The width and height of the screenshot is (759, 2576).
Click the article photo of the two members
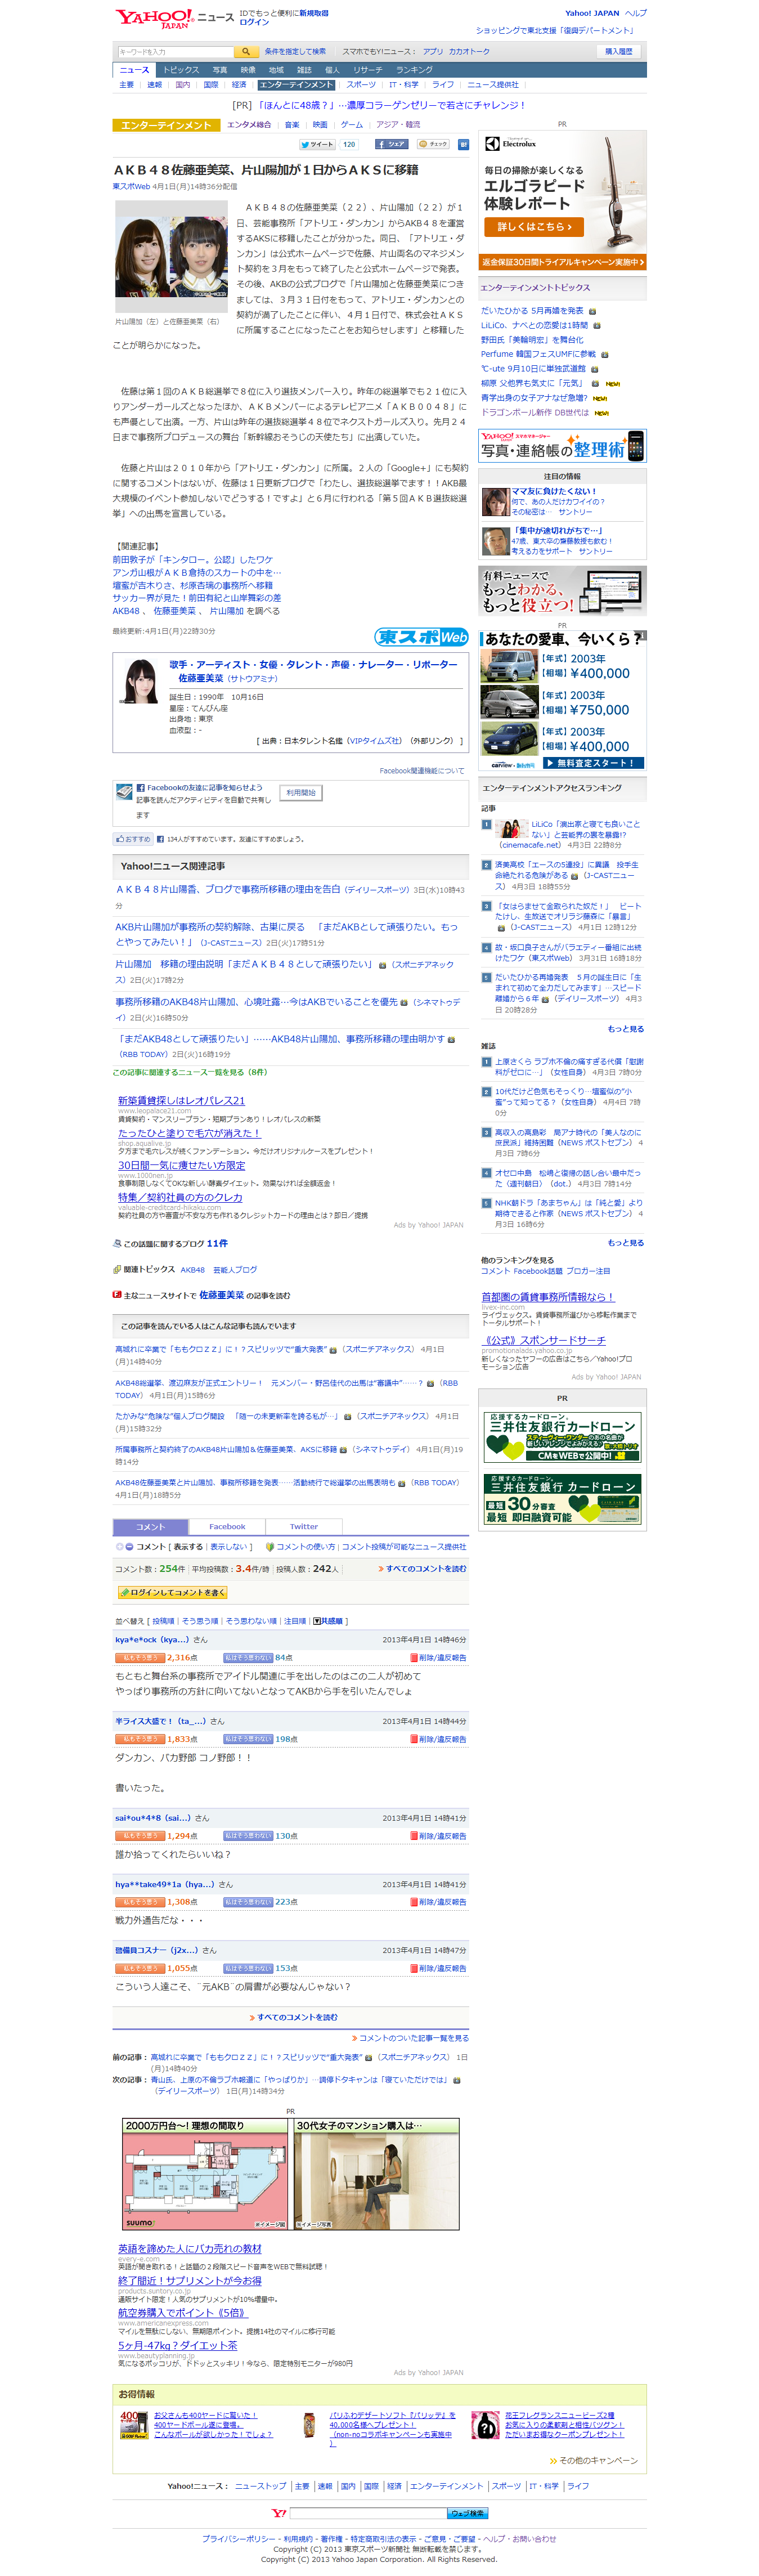pos(171,258)
